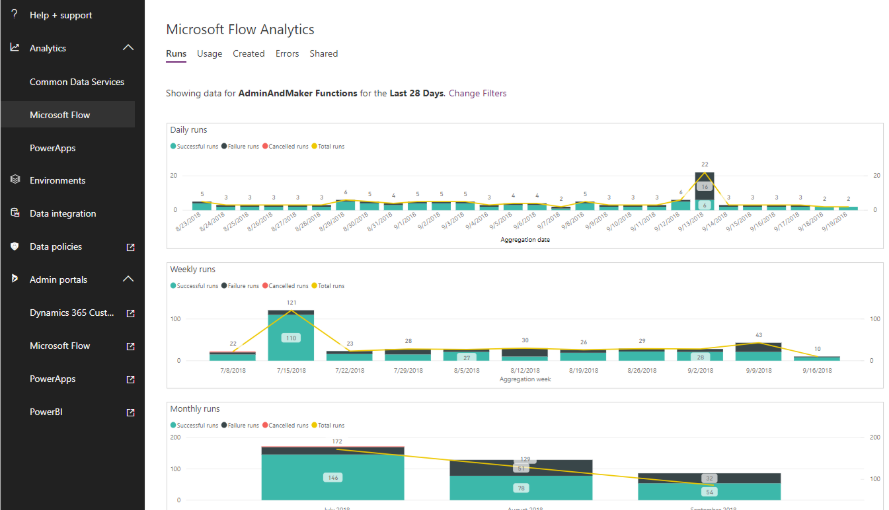Click the July monthly bar labeled 146
The height and width of the screenshot is (510, 889).
pyautogui.click(x=333, y=477)
